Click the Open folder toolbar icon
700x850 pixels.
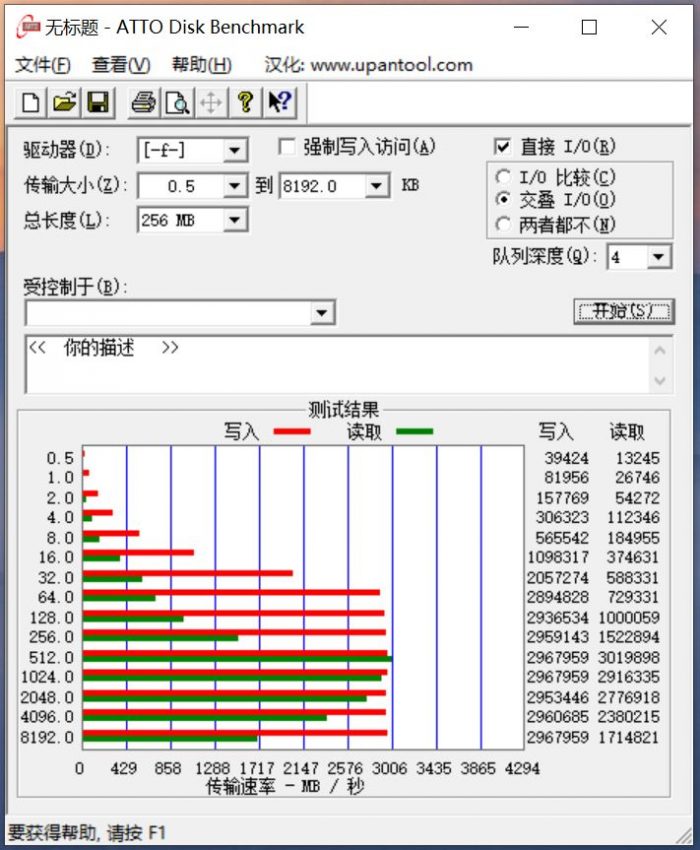(64, 102)
